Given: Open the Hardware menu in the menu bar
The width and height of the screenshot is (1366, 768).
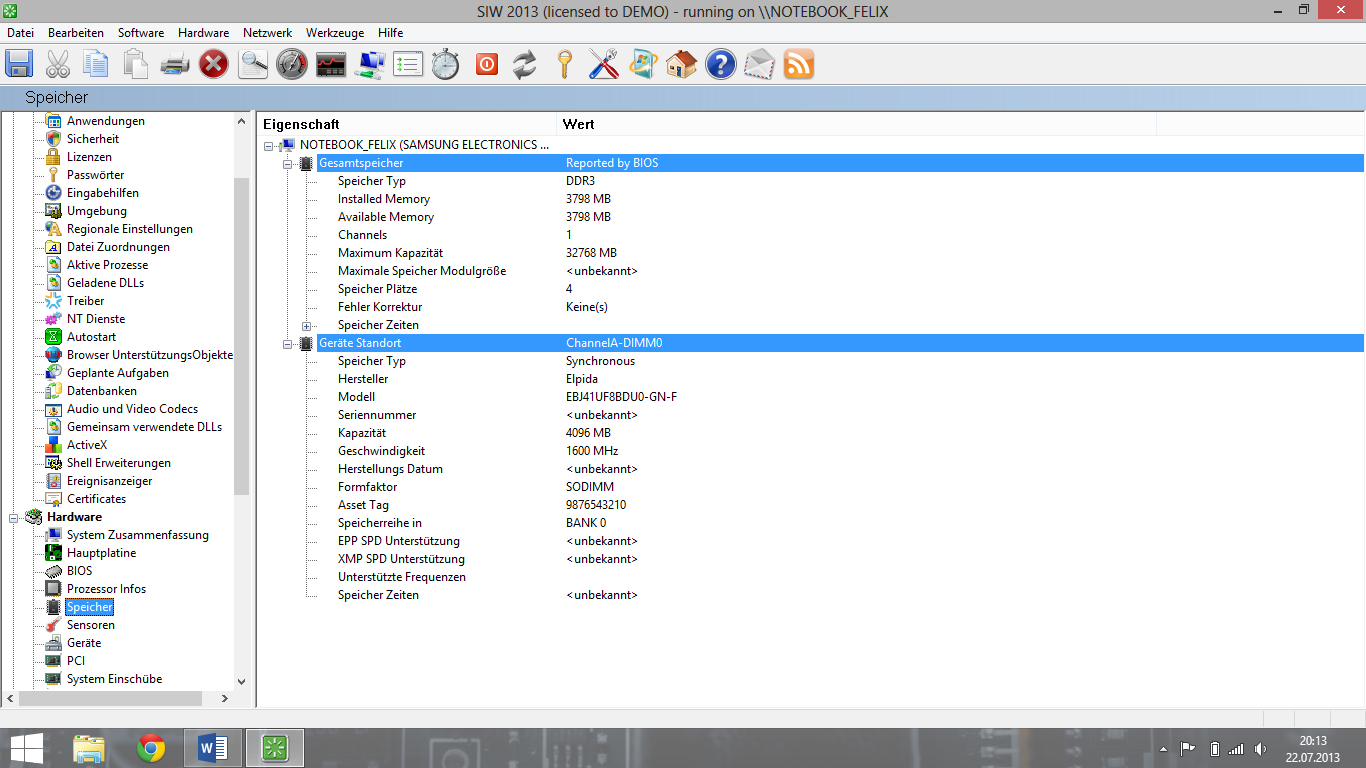Looking at the screenshot, I should point(203,33).
